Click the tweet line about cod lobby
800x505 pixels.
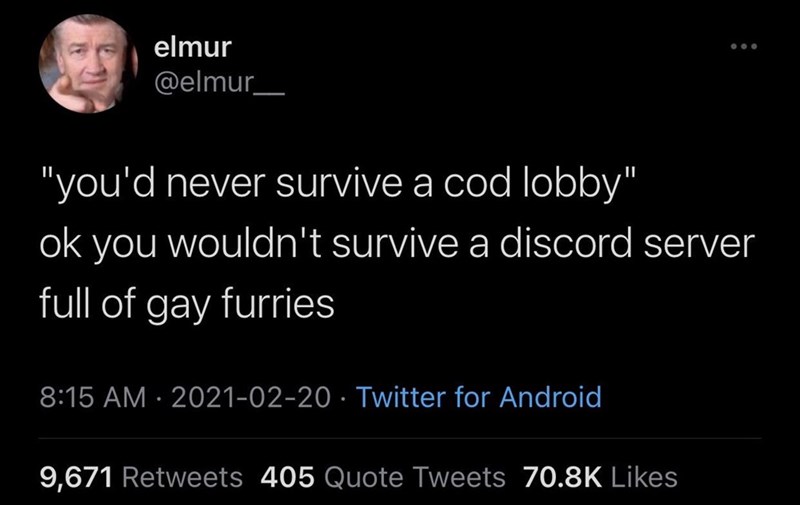pyautogui.click(x=338, y=183)
